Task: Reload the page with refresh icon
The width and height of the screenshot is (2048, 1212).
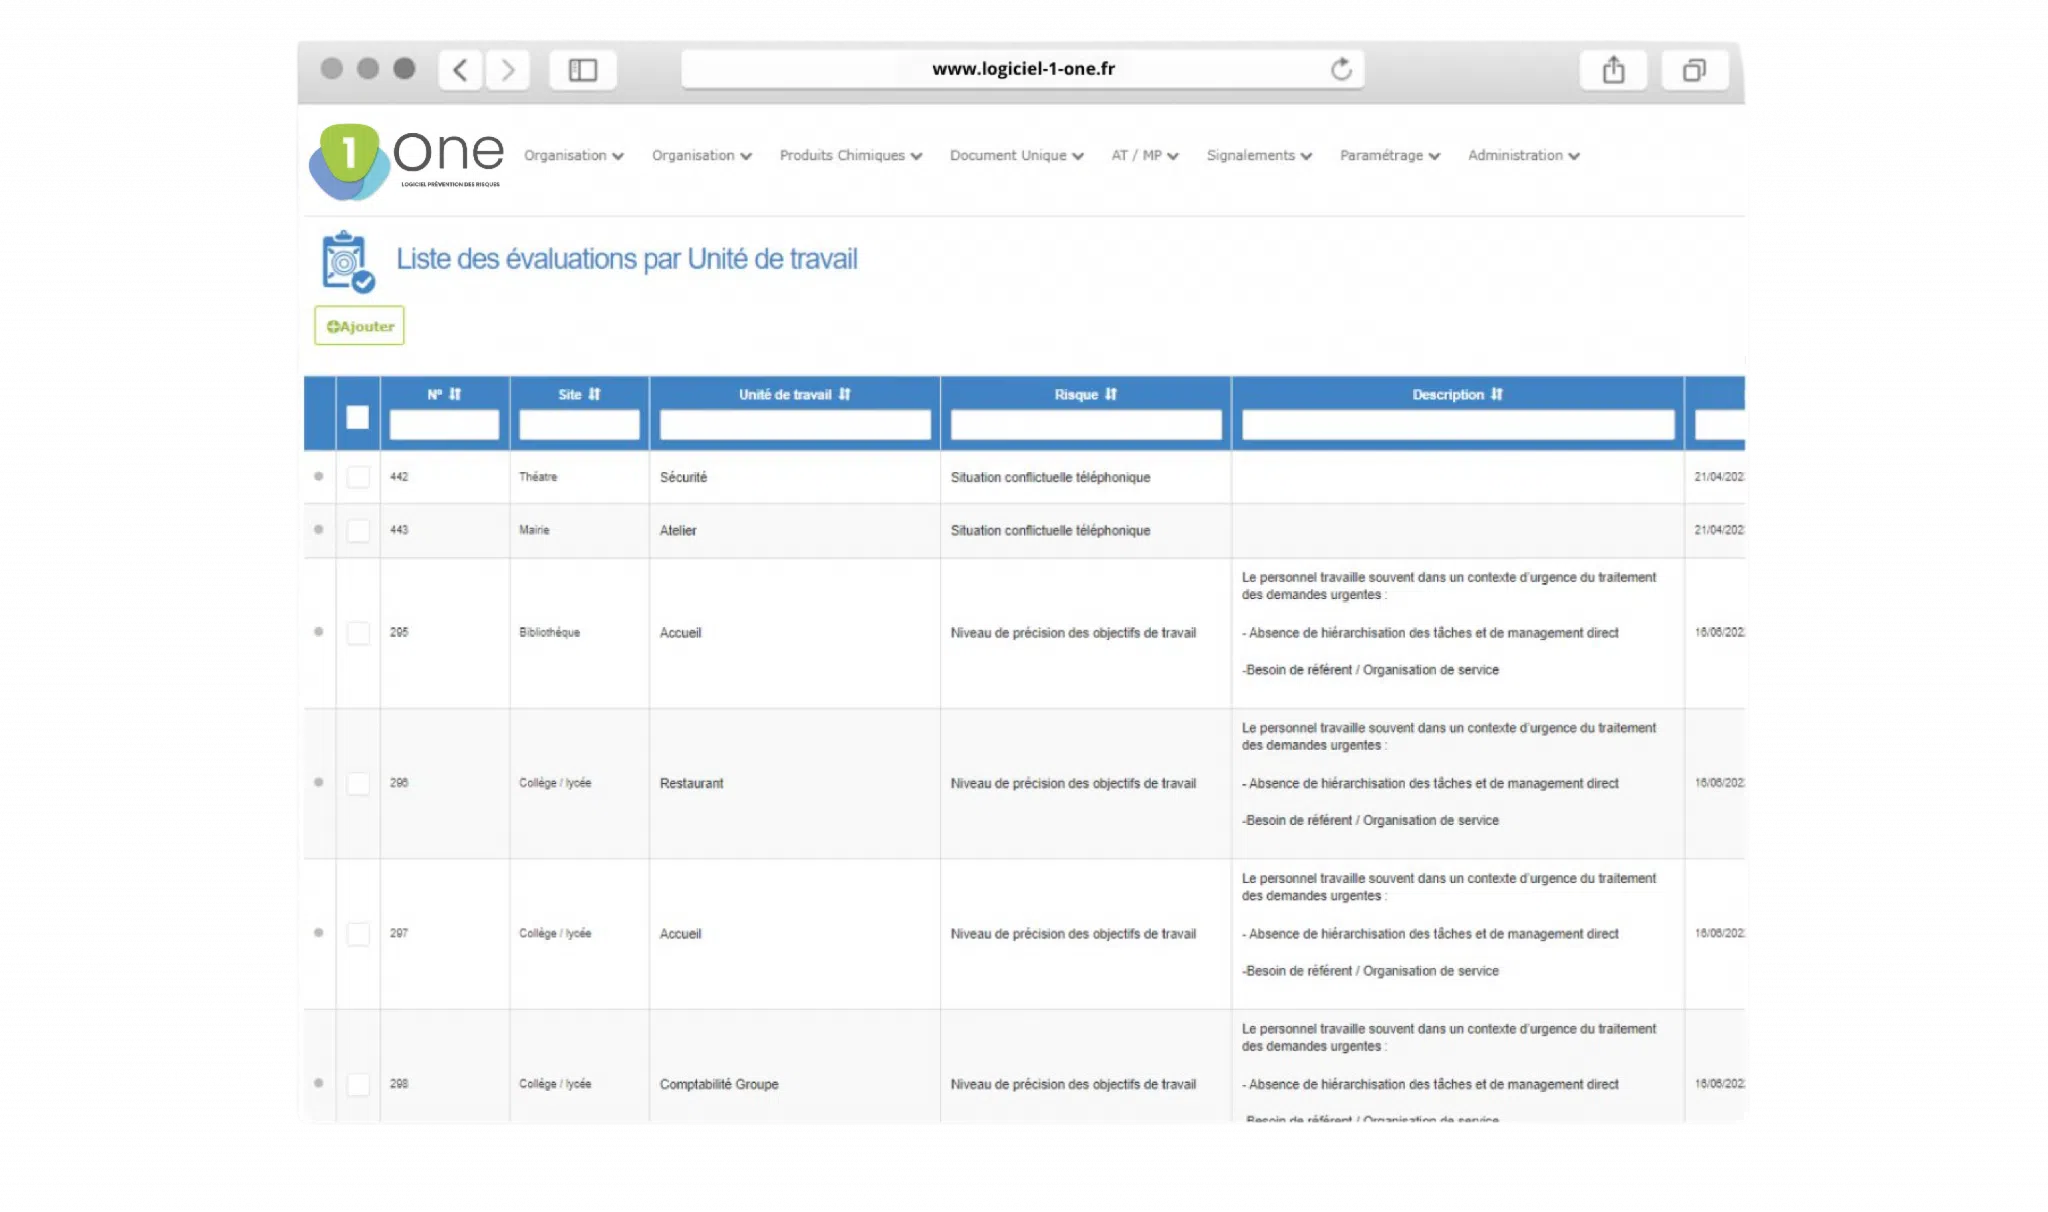Action: [1341, 69]
